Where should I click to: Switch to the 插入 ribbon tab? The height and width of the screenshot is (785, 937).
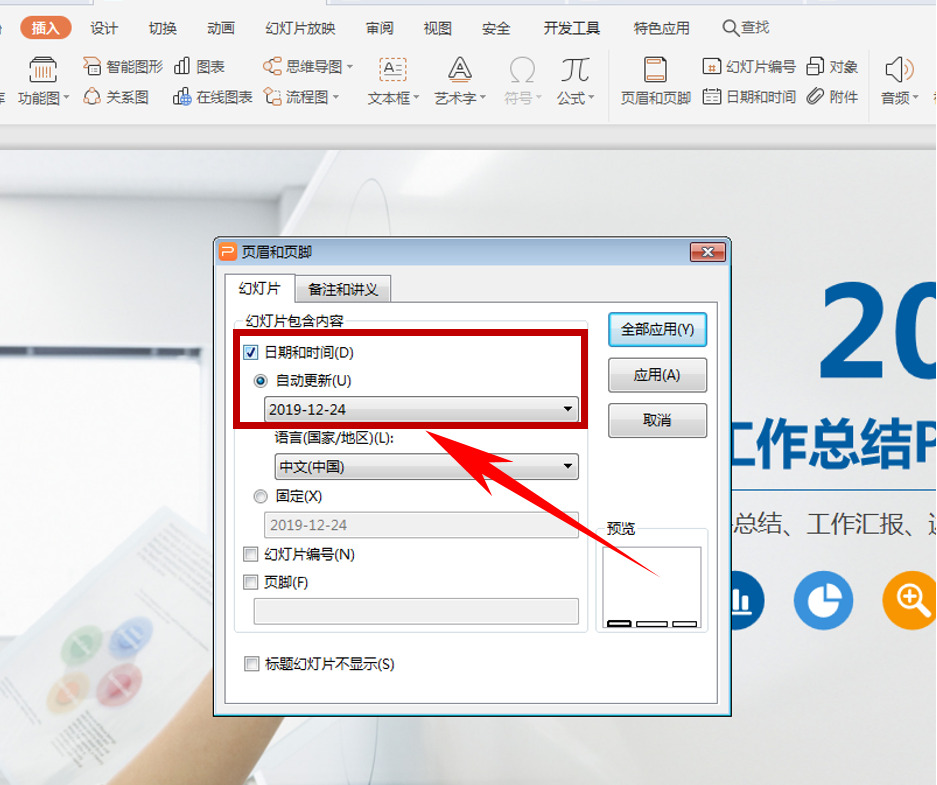pyautogui.click(x=45, y=27)
